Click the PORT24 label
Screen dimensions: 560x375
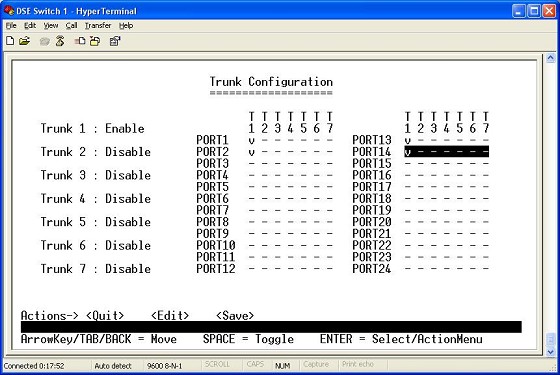click(372, 269)
